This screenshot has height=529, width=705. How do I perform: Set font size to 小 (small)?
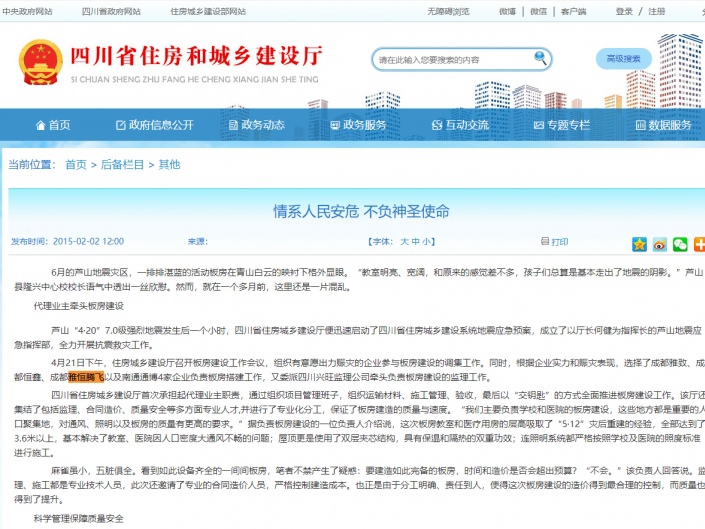pos(426,242)
